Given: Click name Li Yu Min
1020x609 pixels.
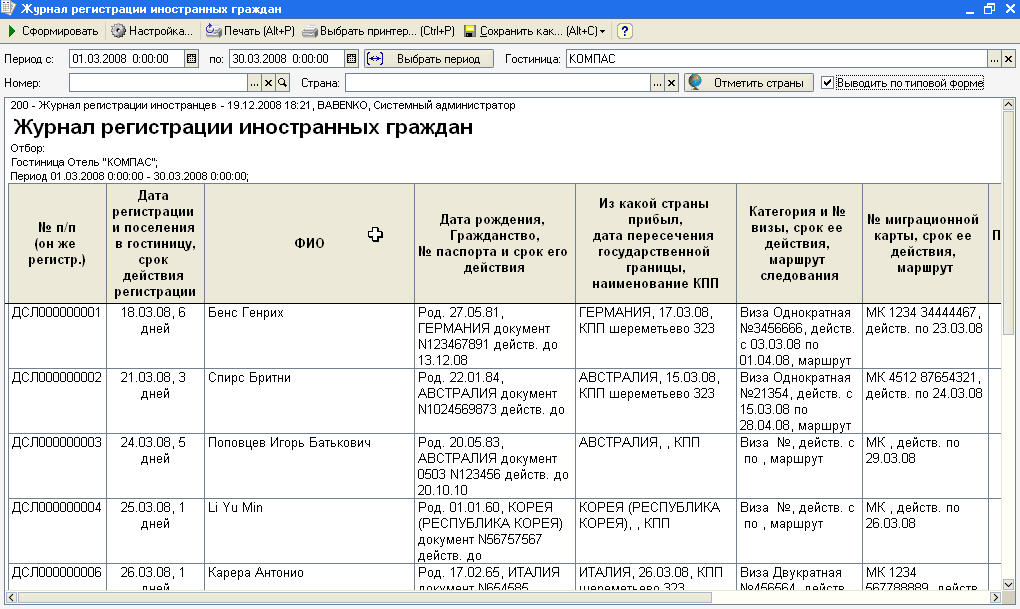Looking at the screenshot, I should 235,508.
